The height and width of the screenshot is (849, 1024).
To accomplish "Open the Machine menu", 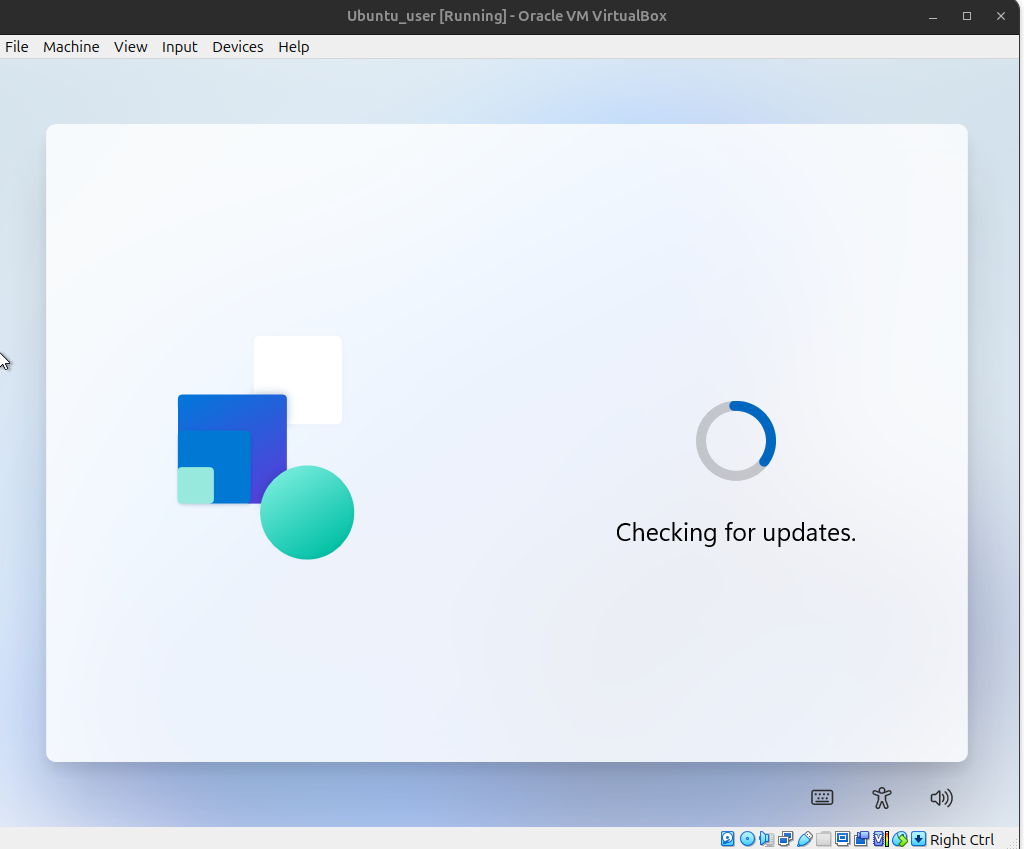I will [71, 47].
